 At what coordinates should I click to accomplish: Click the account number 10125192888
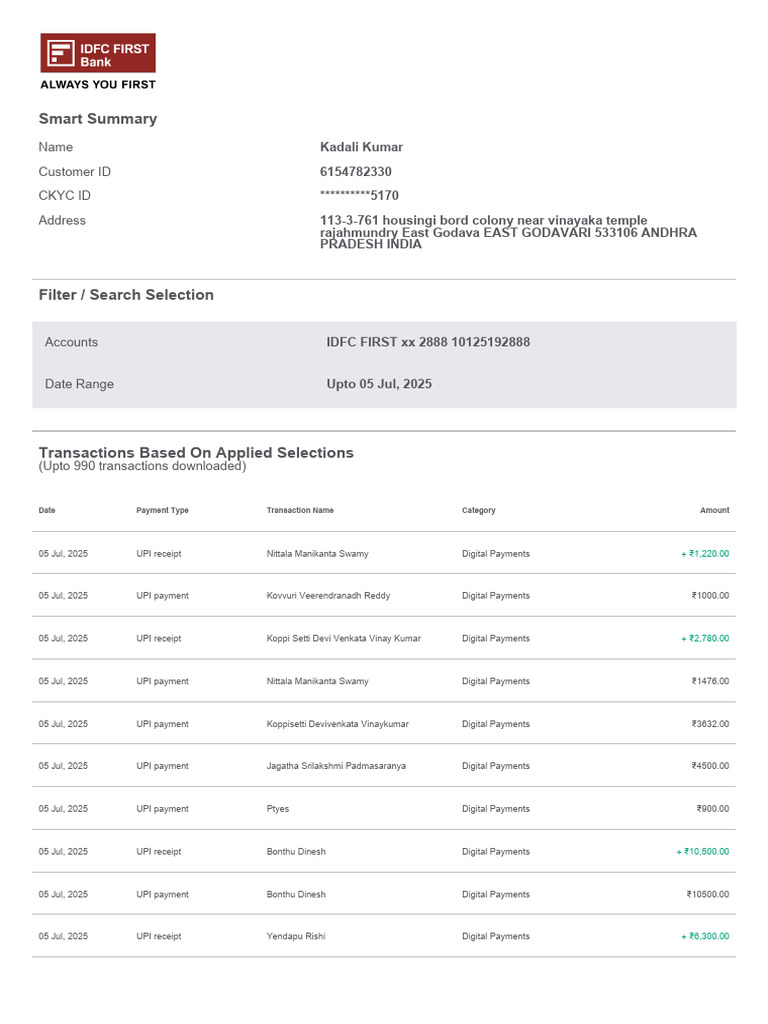(x=490, y=342)
